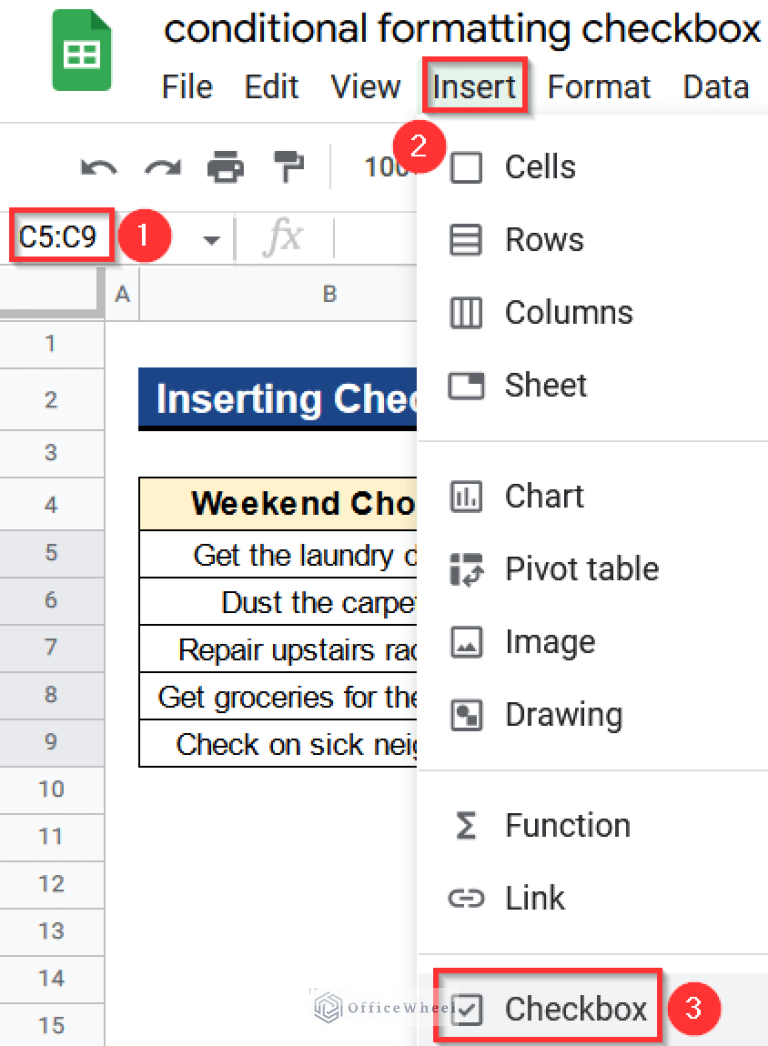Select the paint format roller icon
Image resolution: width=768 pixels, height=1046 pixels.
[287, 167]
